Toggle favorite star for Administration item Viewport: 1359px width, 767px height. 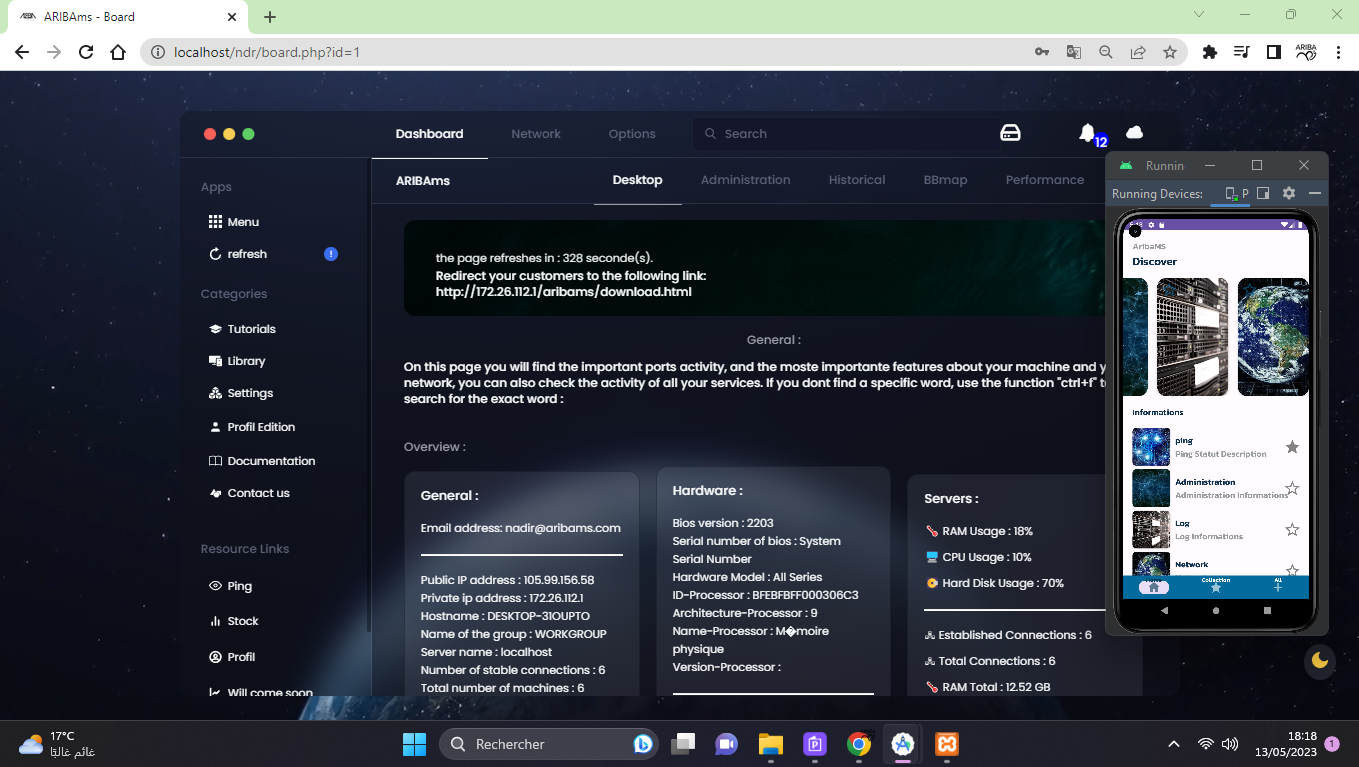1292,488
